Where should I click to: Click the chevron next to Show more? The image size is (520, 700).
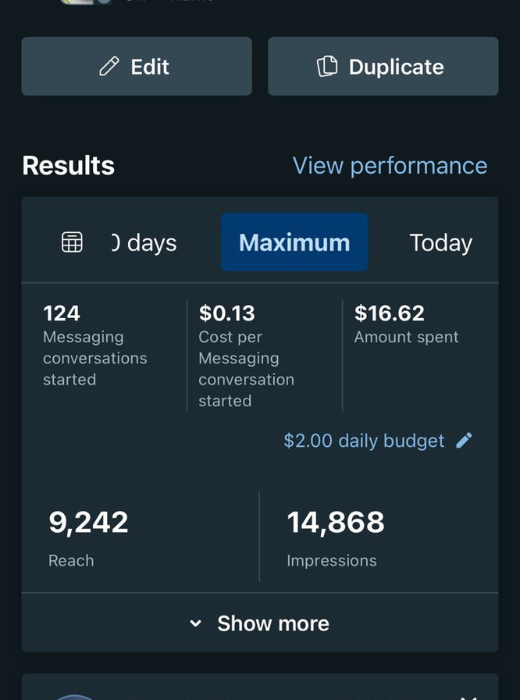(196, 623)
